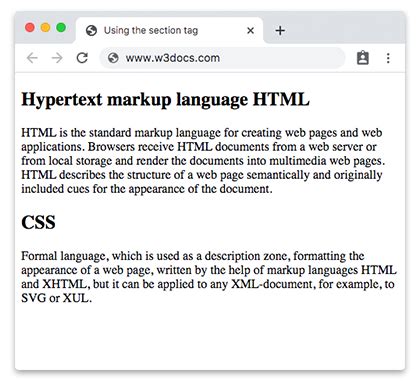The width and height of the screenshot is (420, 381).
Task: Click the green maximize window button
Action: (61, 27)
